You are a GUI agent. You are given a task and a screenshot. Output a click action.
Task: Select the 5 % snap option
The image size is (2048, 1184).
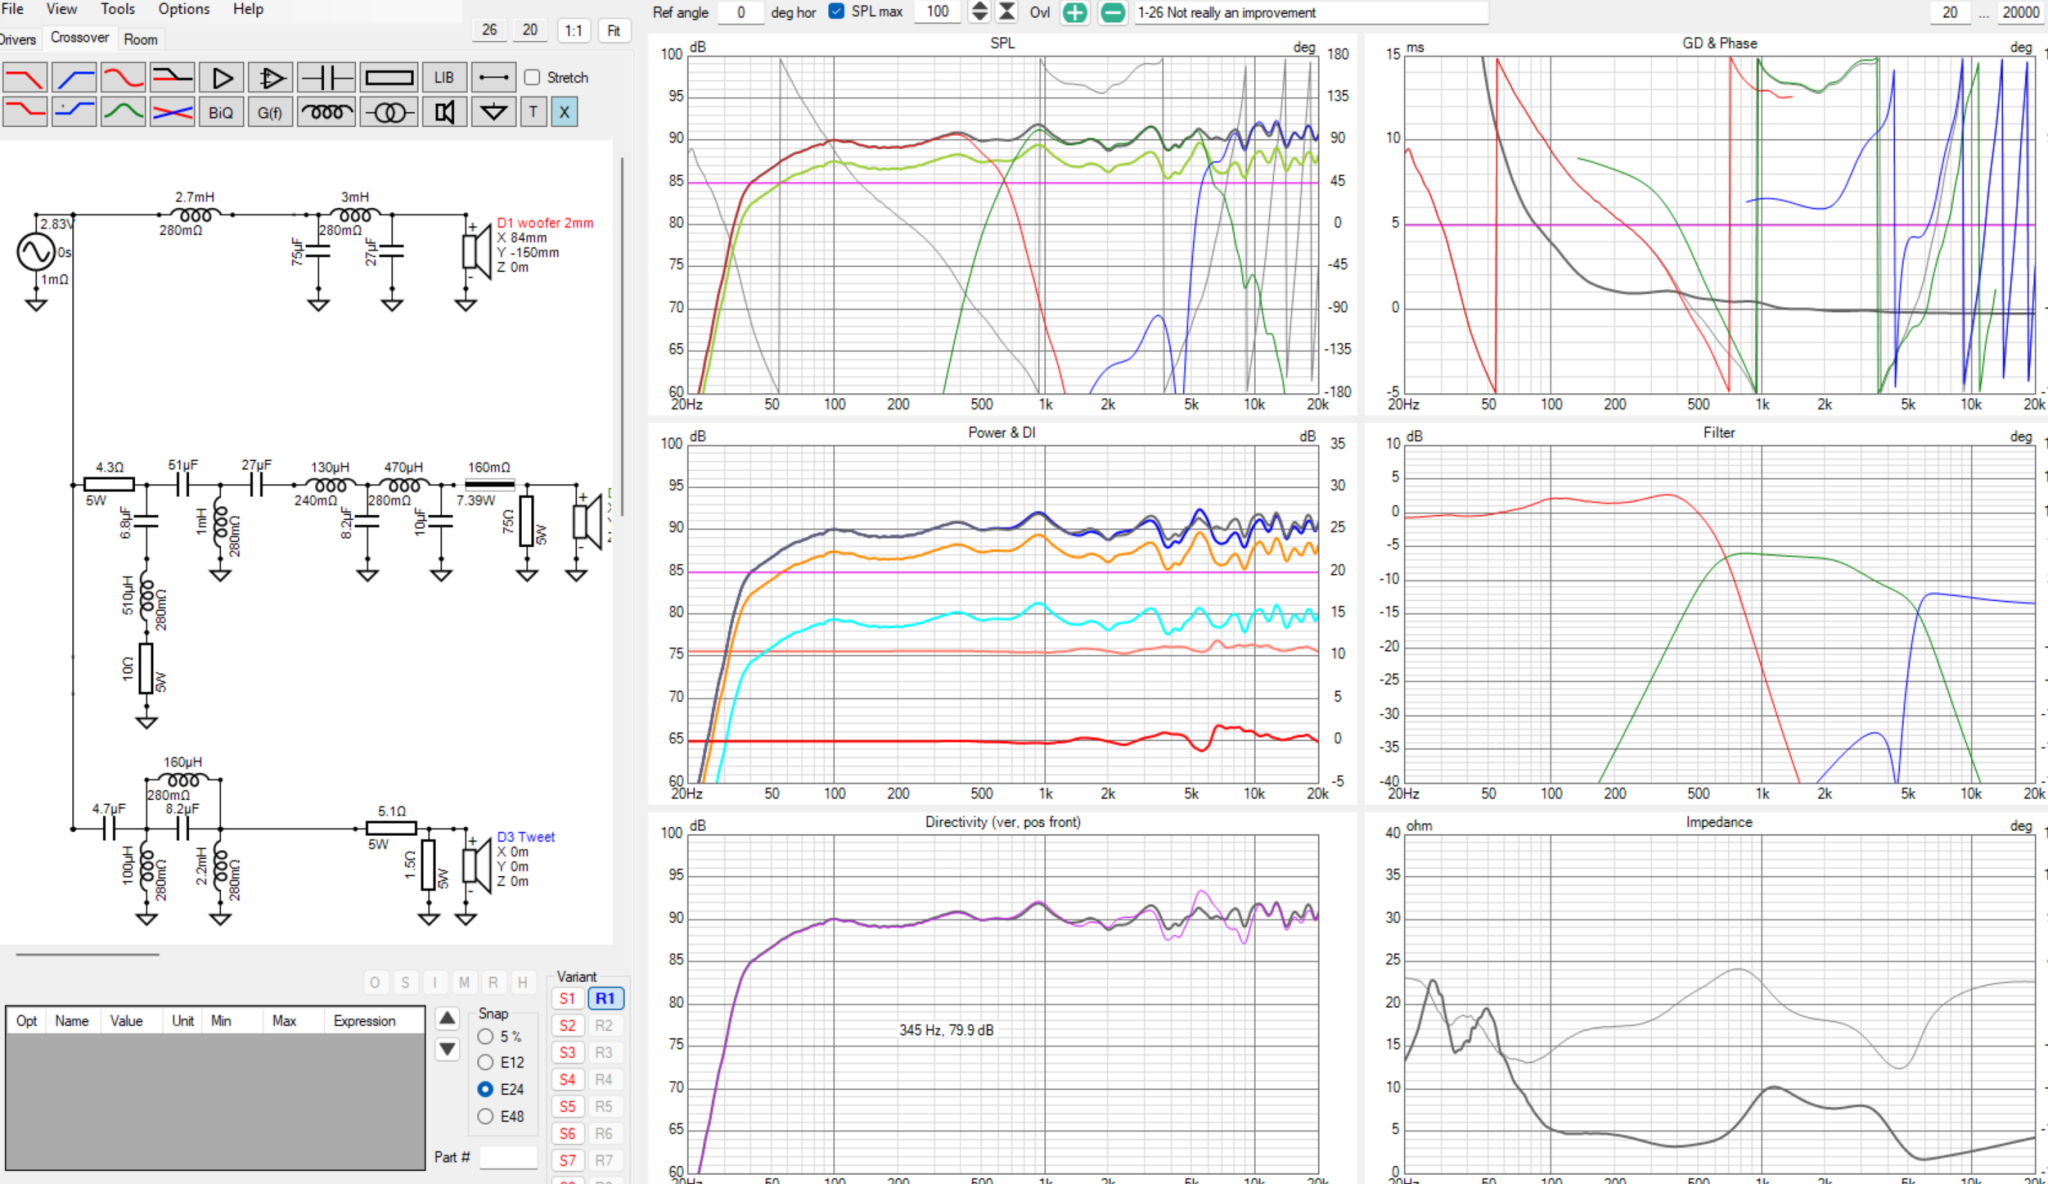(486, 1036)
